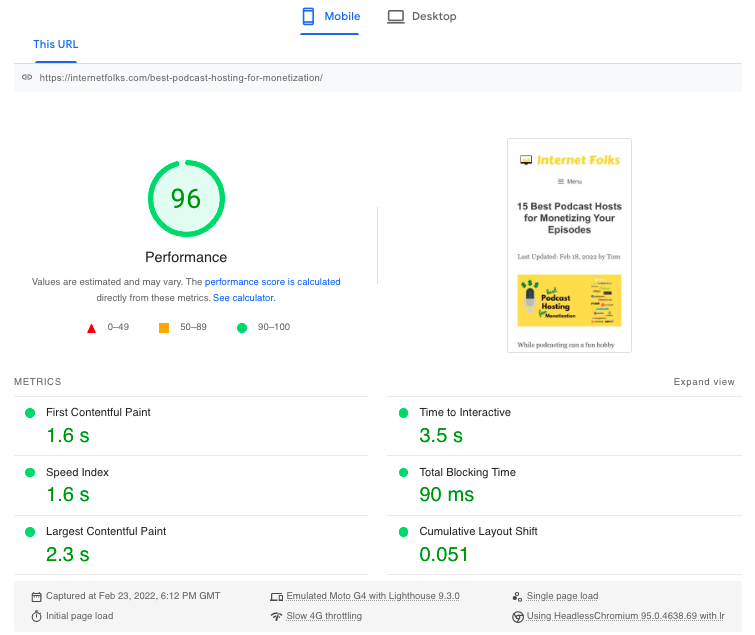The width and height of the screenshot is (755, 635).
Task: Click the device icon by Emulated Moto G4
Action: click(x=276, y=596)
